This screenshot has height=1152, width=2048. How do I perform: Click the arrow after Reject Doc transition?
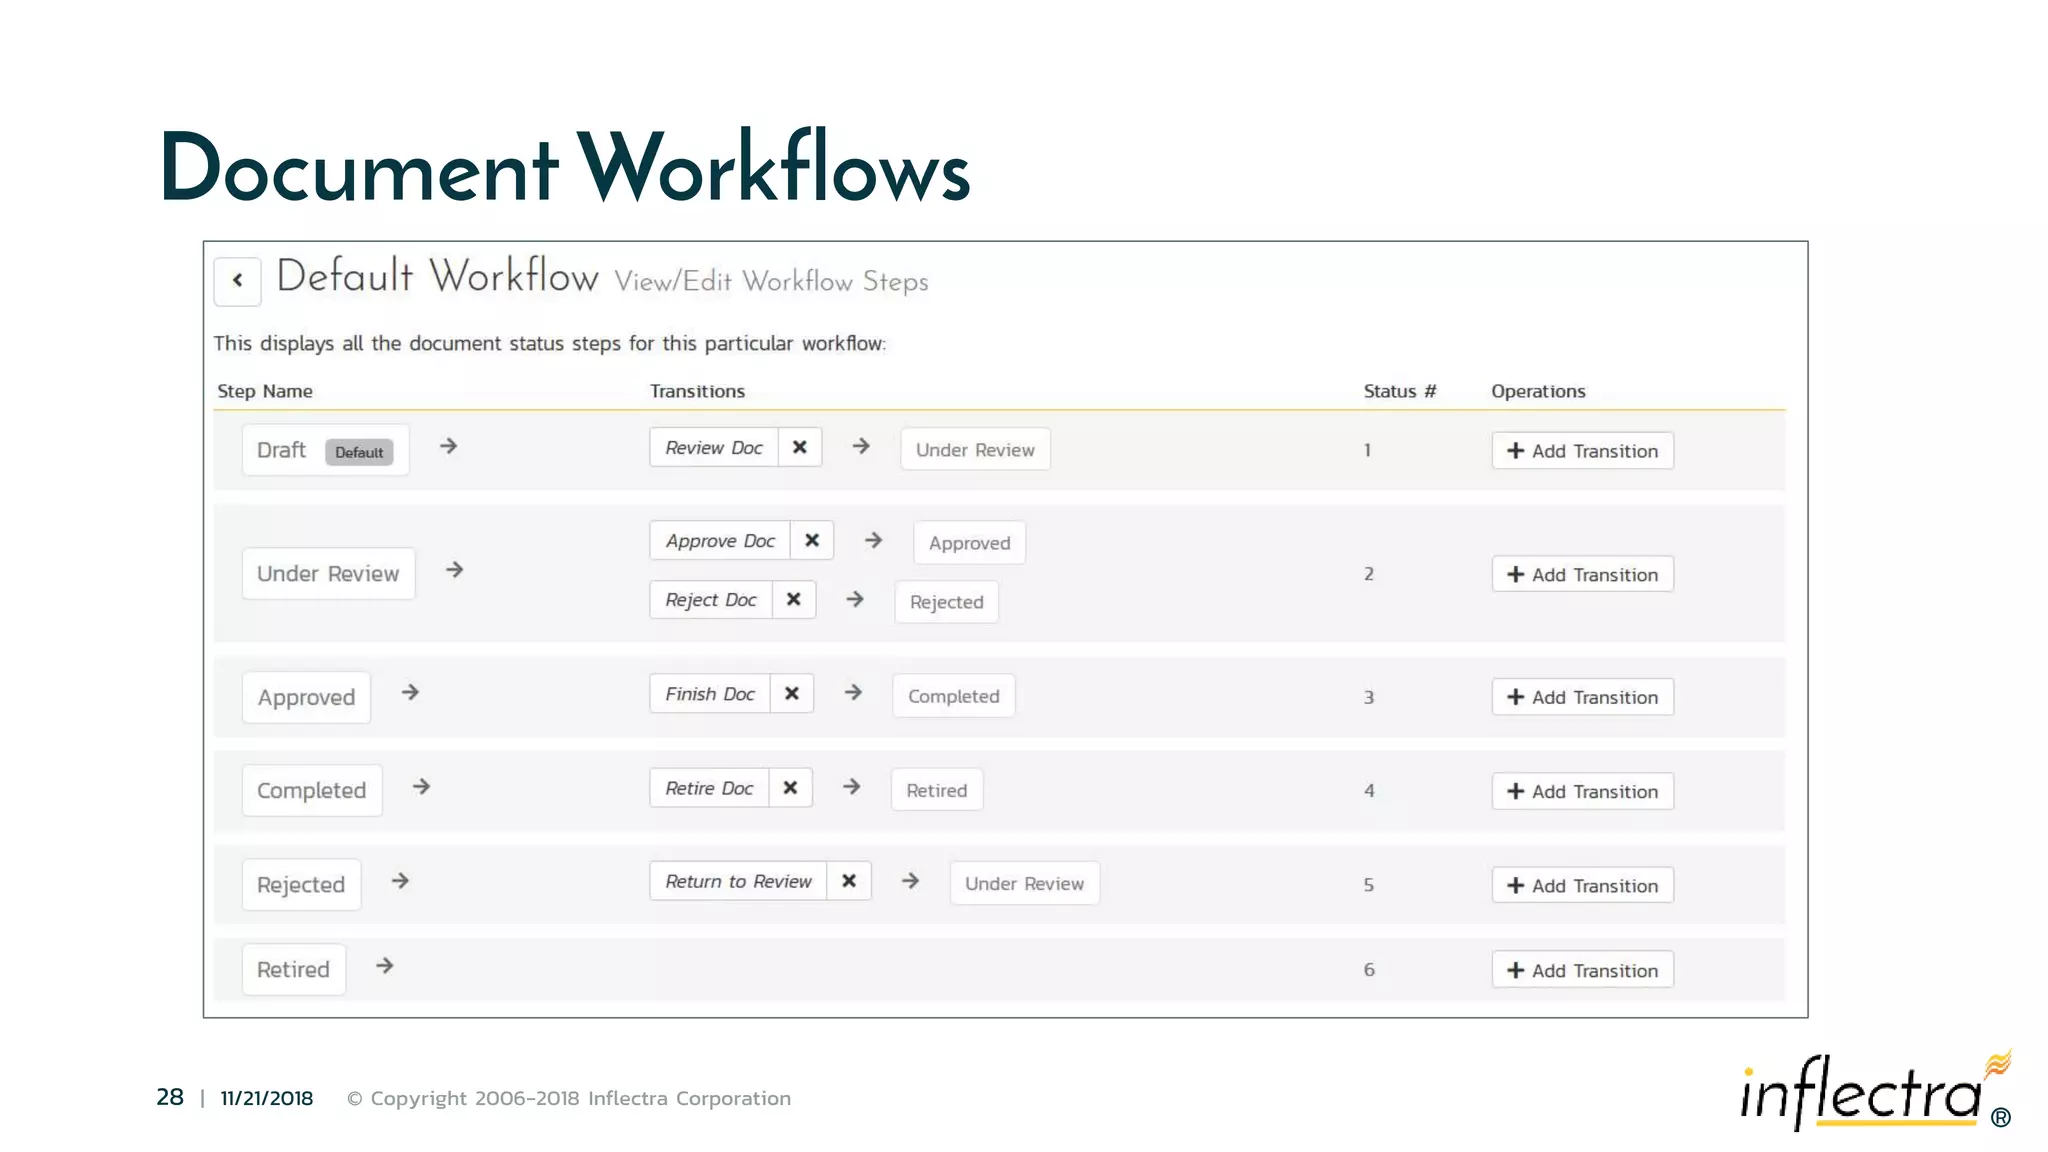[855, 599]
